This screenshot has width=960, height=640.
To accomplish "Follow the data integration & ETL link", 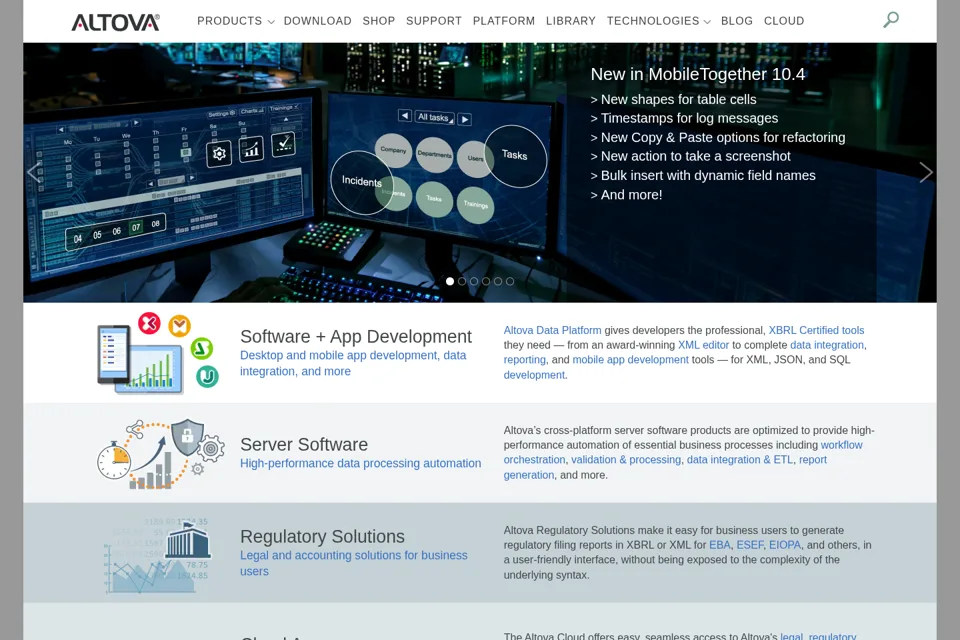I will click(740, 459).
